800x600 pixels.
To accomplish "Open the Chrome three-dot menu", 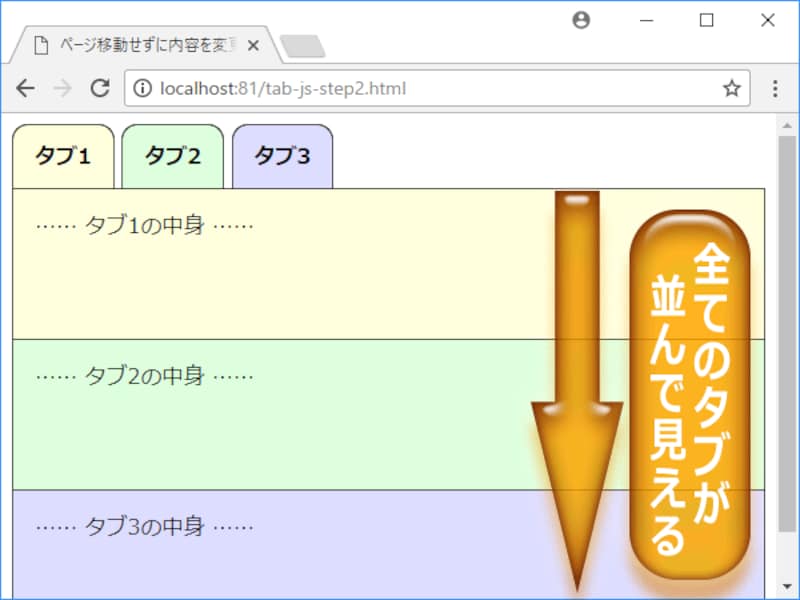I will pos(775,88).
